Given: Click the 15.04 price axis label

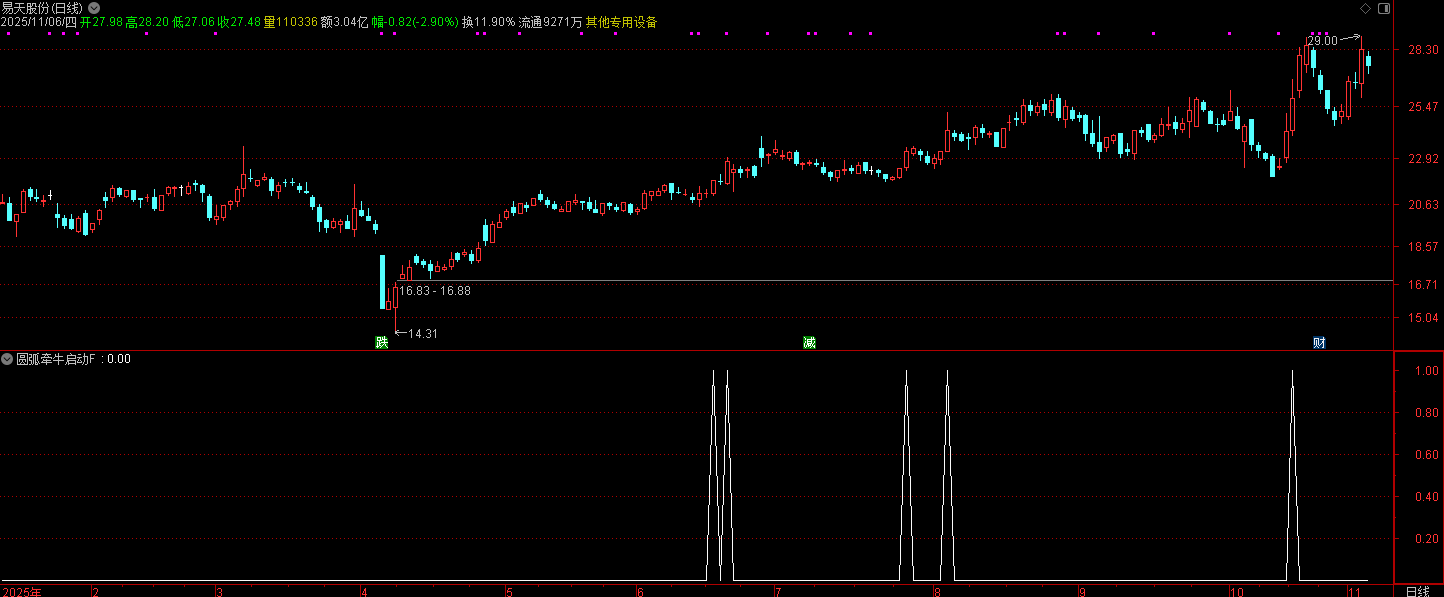Looking at the screenshot, I should (1423, 318).
